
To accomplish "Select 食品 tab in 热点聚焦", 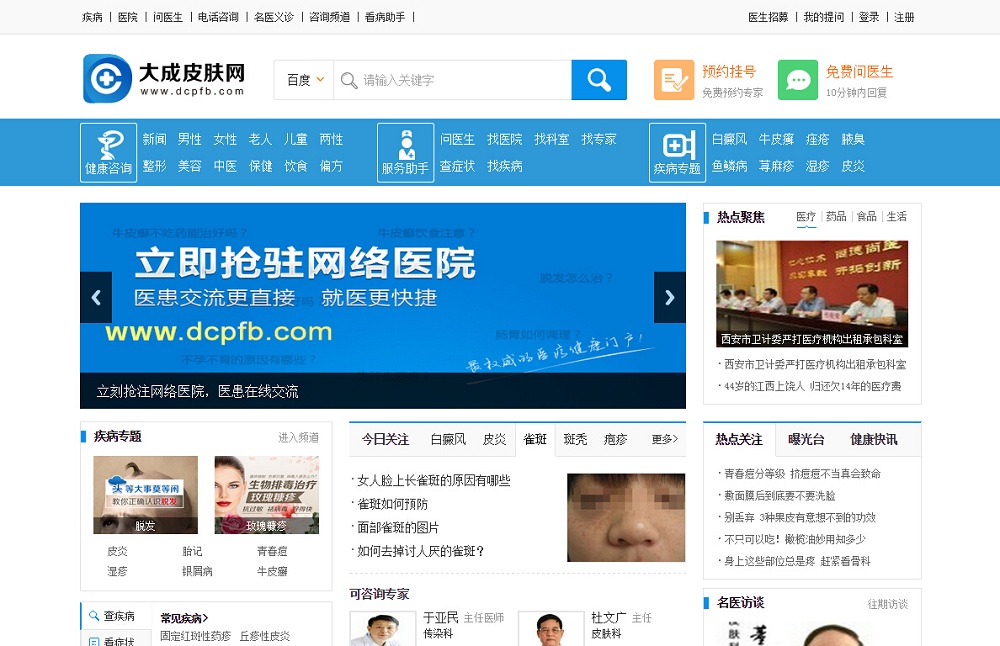I will 867,216.
